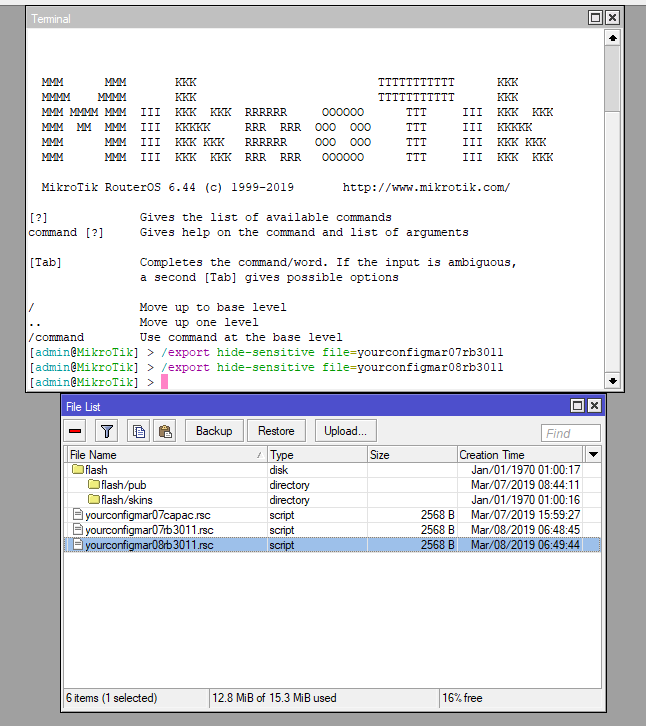Click the flash folder icon
The image size is (646, 726).
pos(78,469)
